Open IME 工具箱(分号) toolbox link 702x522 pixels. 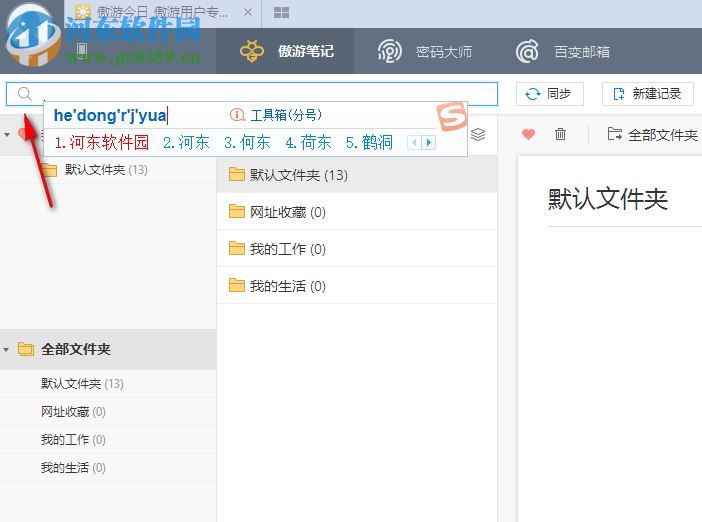pos(276,115)
